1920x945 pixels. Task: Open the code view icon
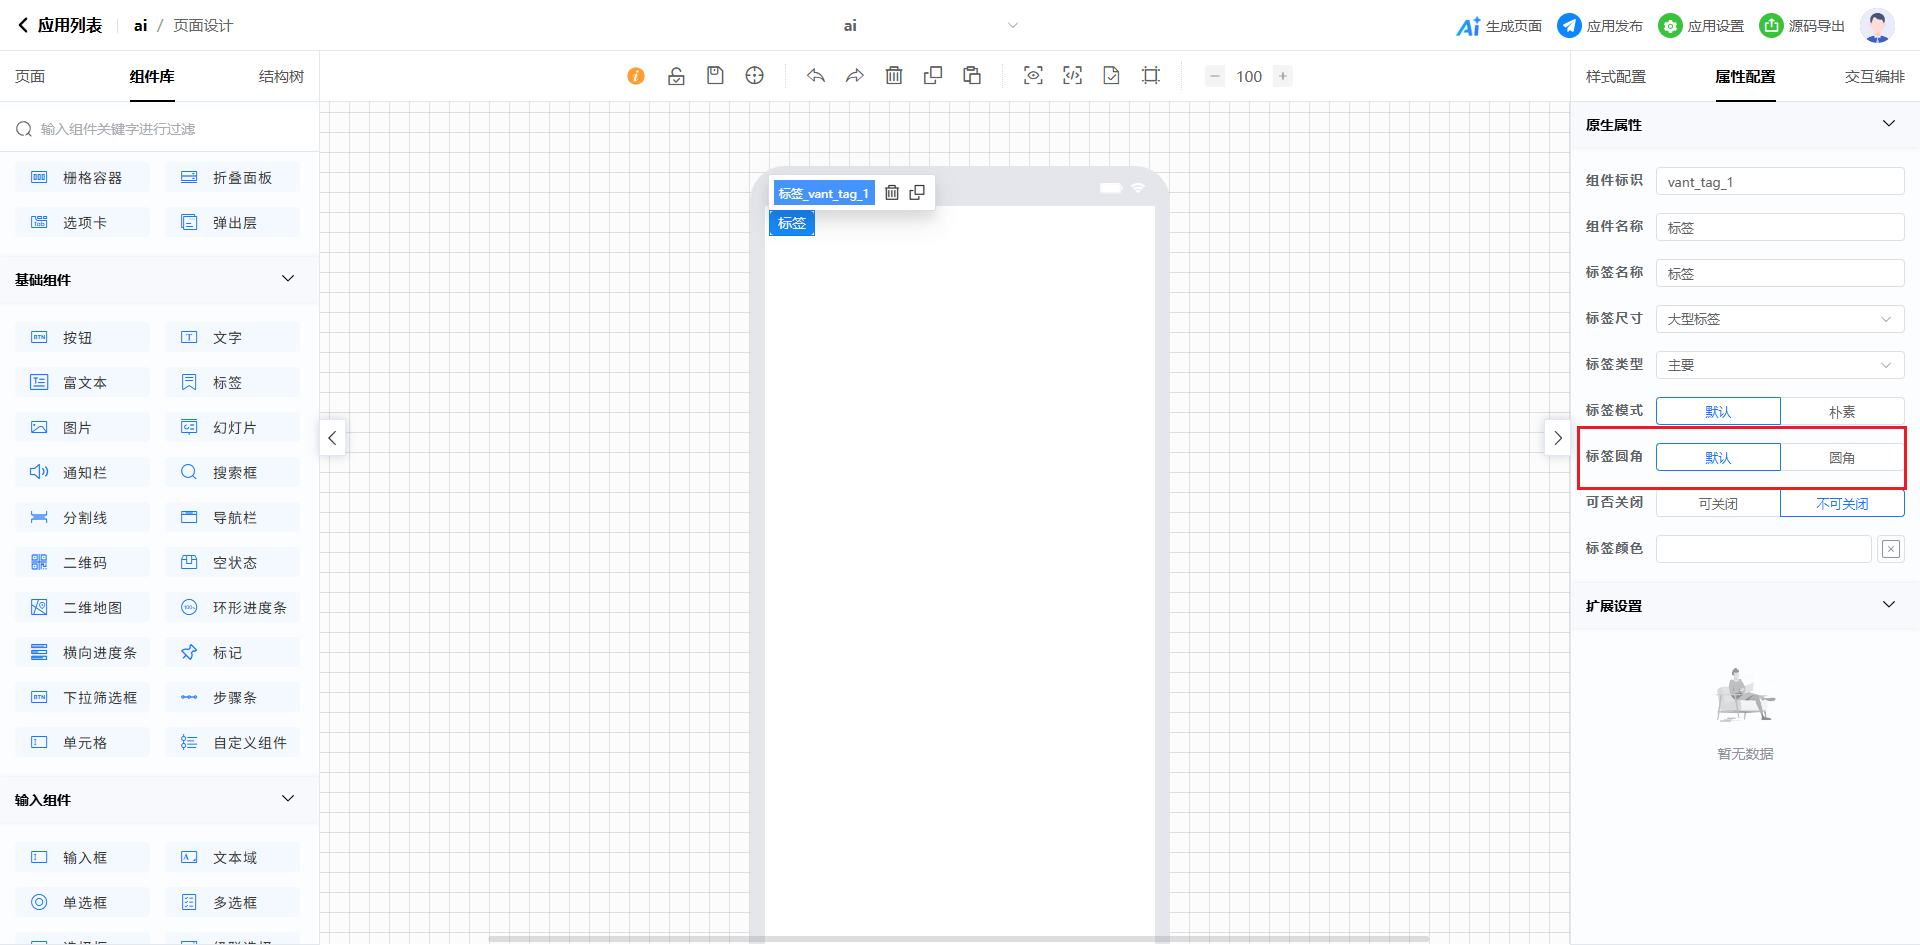pyautogui.click(x=1072, y=76)
